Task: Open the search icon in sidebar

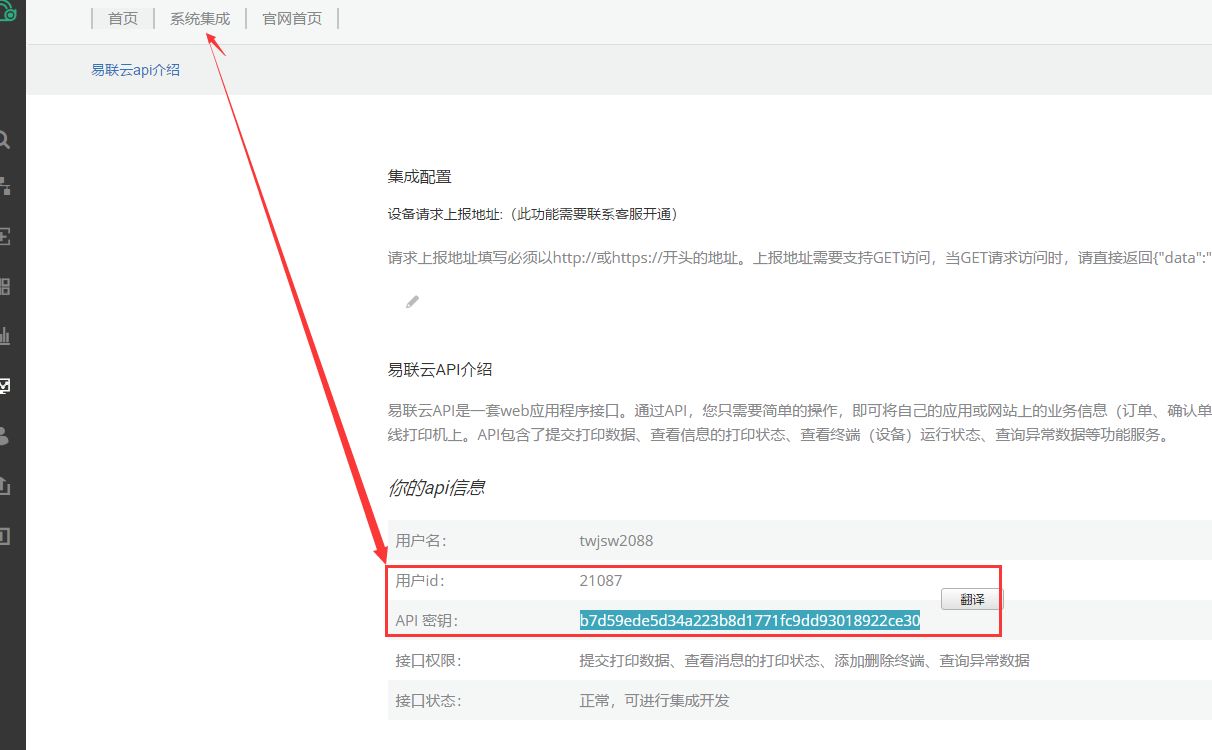Action: click(x=5, y=139)
